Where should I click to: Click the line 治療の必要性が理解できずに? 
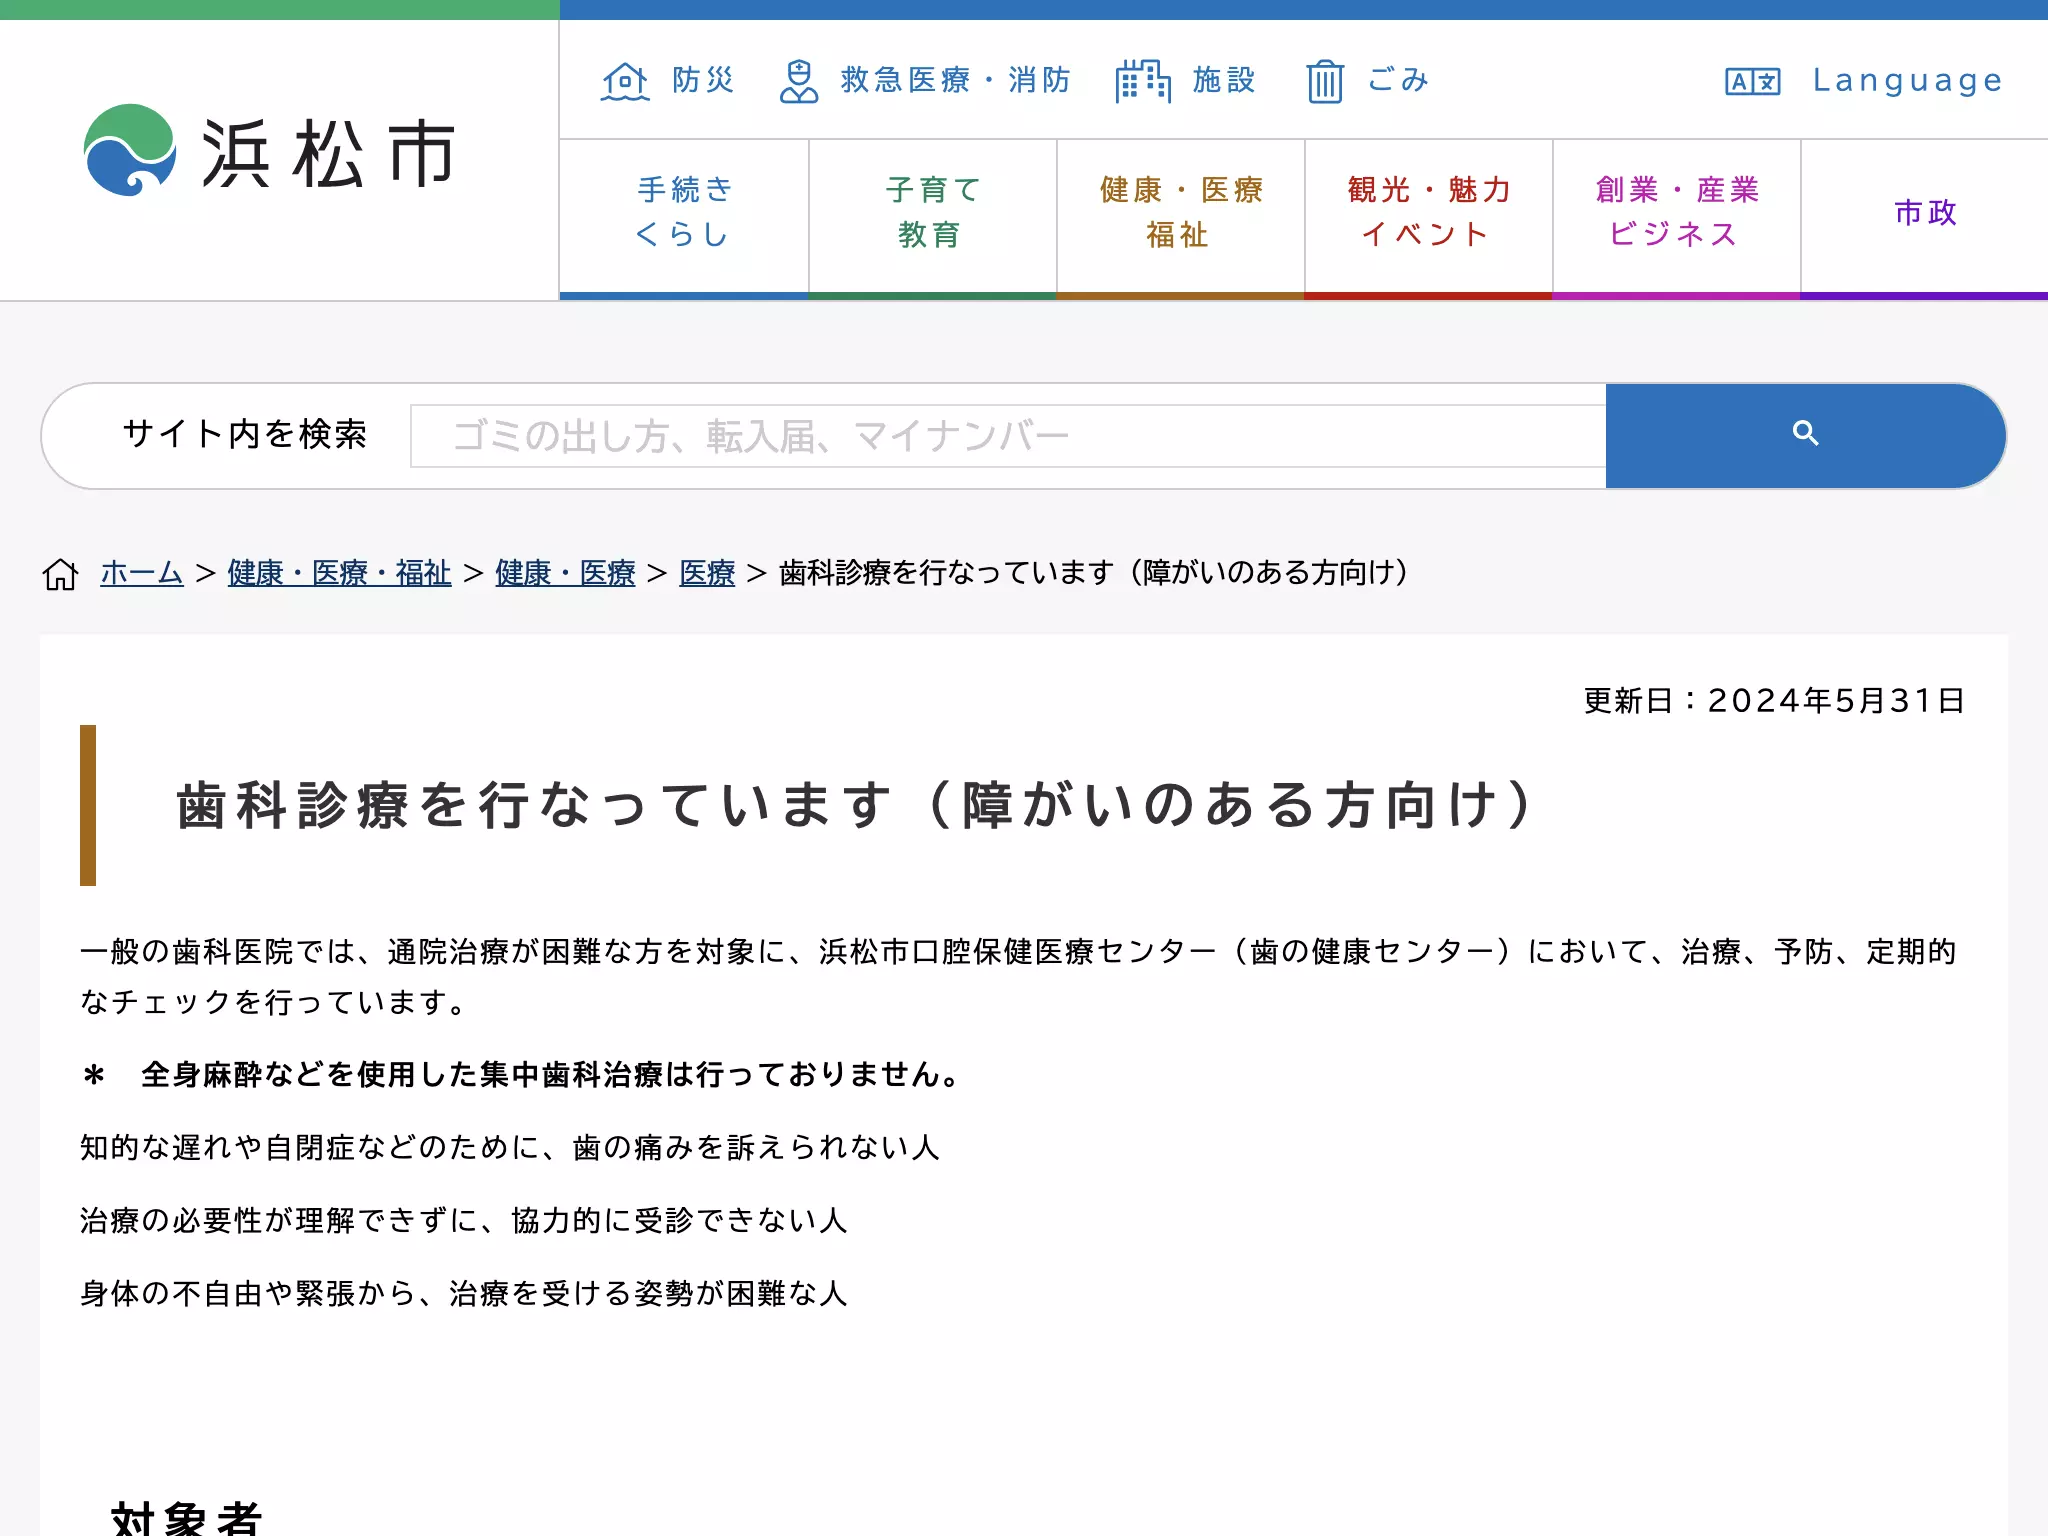[464, 1221]
